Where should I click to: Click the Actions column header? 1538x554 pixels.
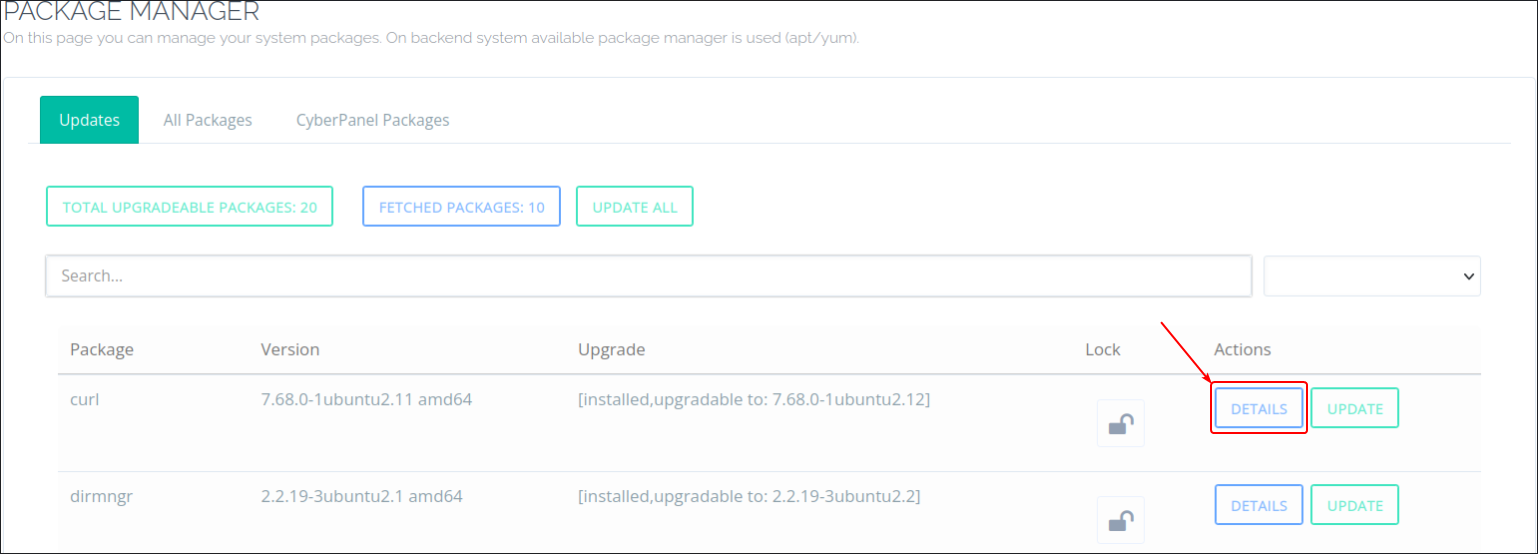[1243, 349]
